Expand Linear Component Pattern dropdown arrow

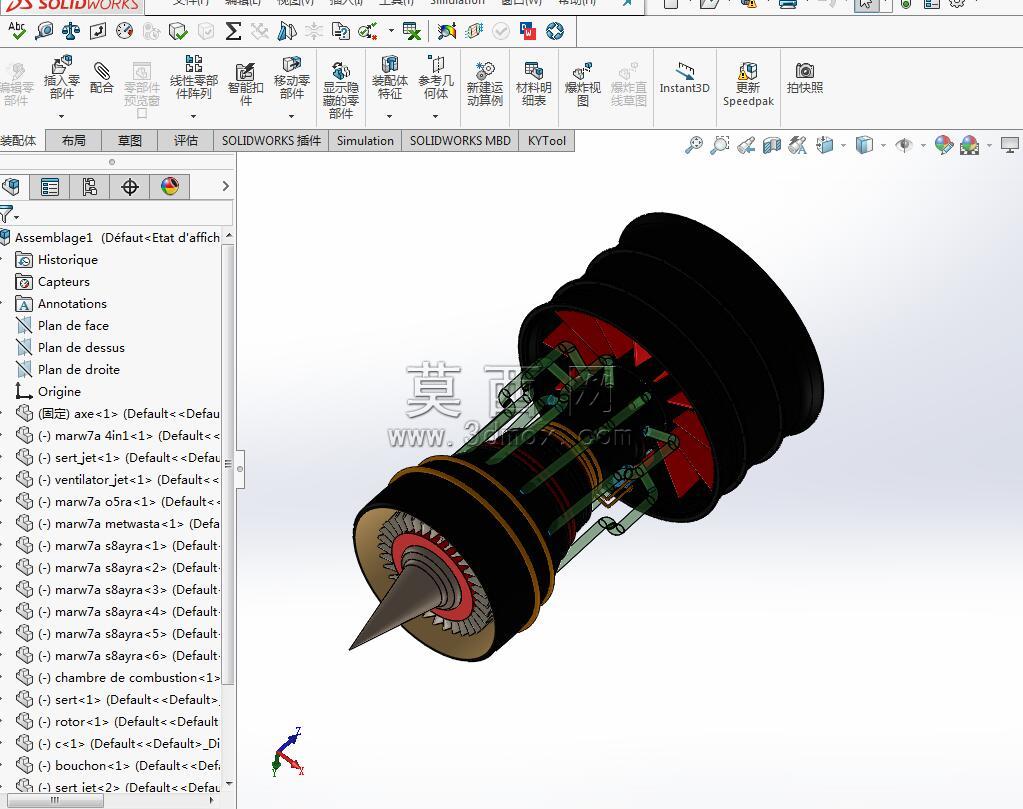194,116
